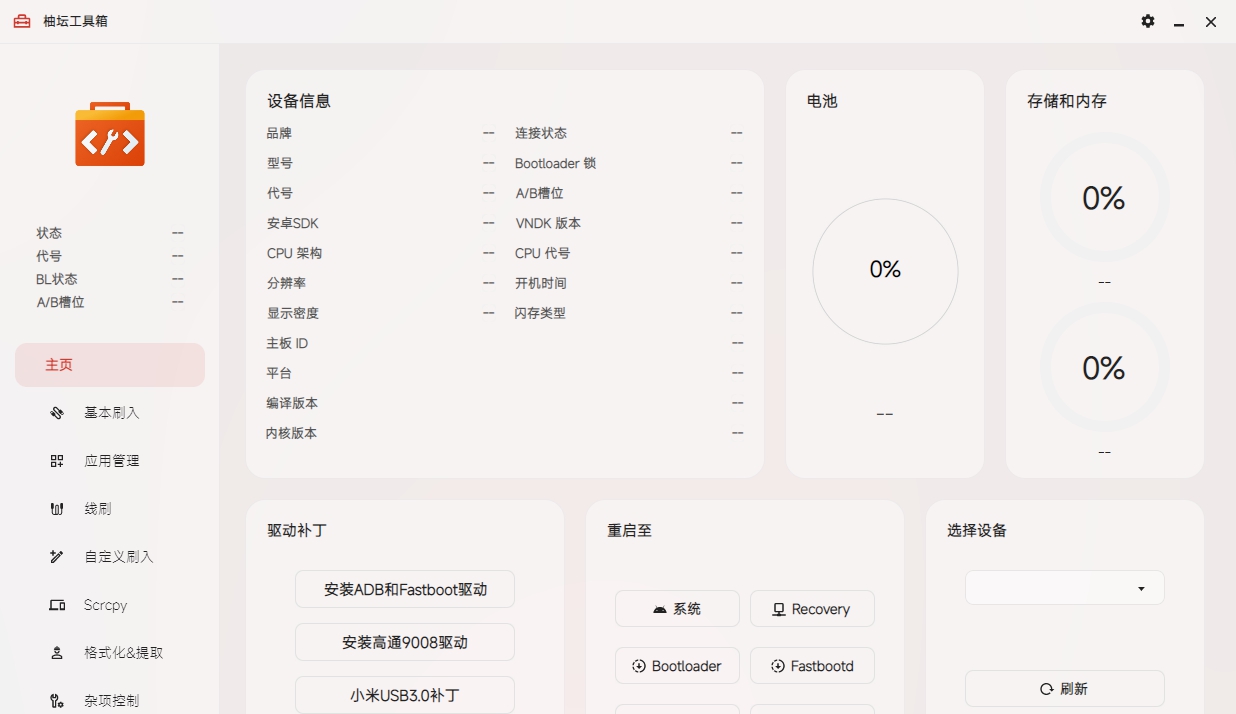
Task: Click the 显示密度 label
Action: pyautogui.click(x=292, y=313)
